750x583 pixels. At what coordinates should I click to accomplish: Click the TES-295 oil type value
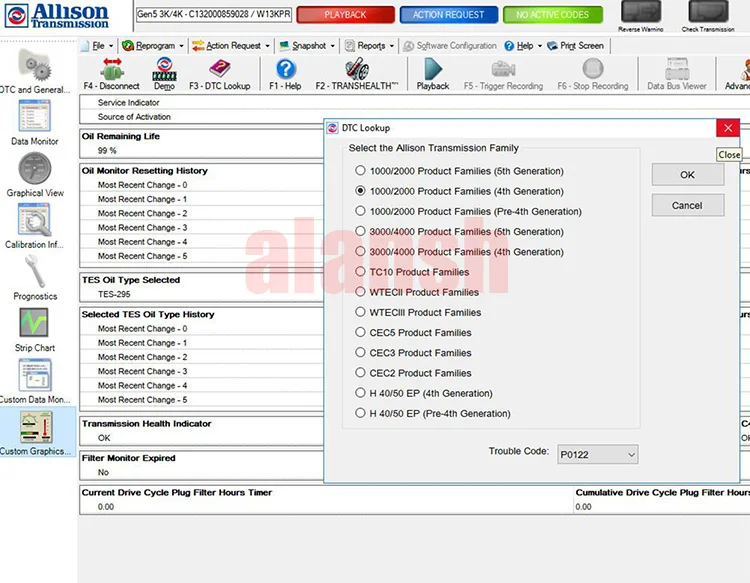tap(114, 294)
